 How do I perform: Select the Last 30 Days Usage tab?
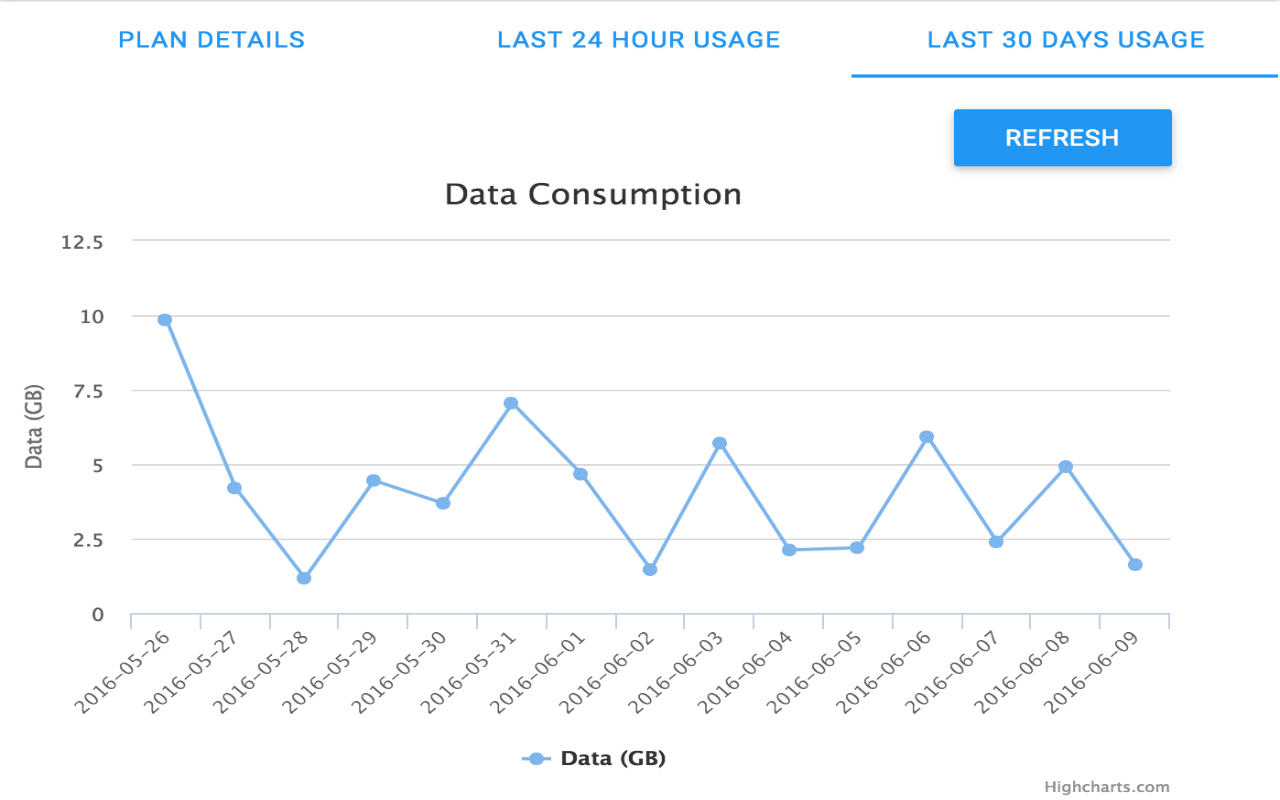(1066, 40)
